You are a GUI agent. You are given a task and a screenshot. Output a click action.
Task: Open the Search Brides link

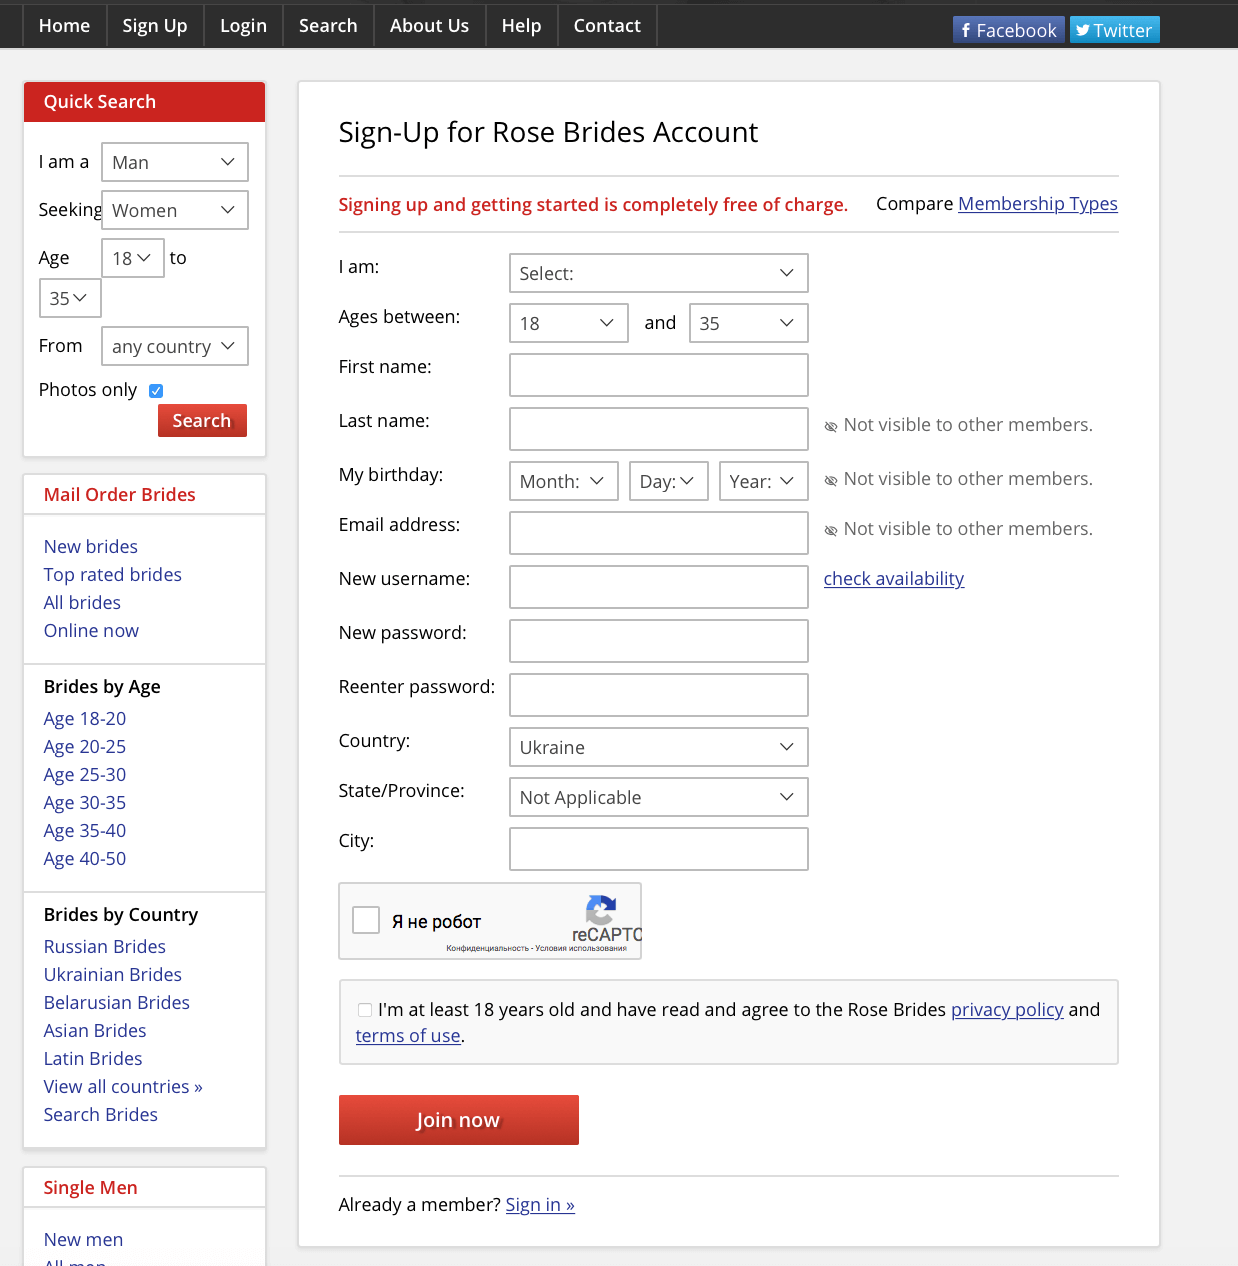[x=101, y=1115]
